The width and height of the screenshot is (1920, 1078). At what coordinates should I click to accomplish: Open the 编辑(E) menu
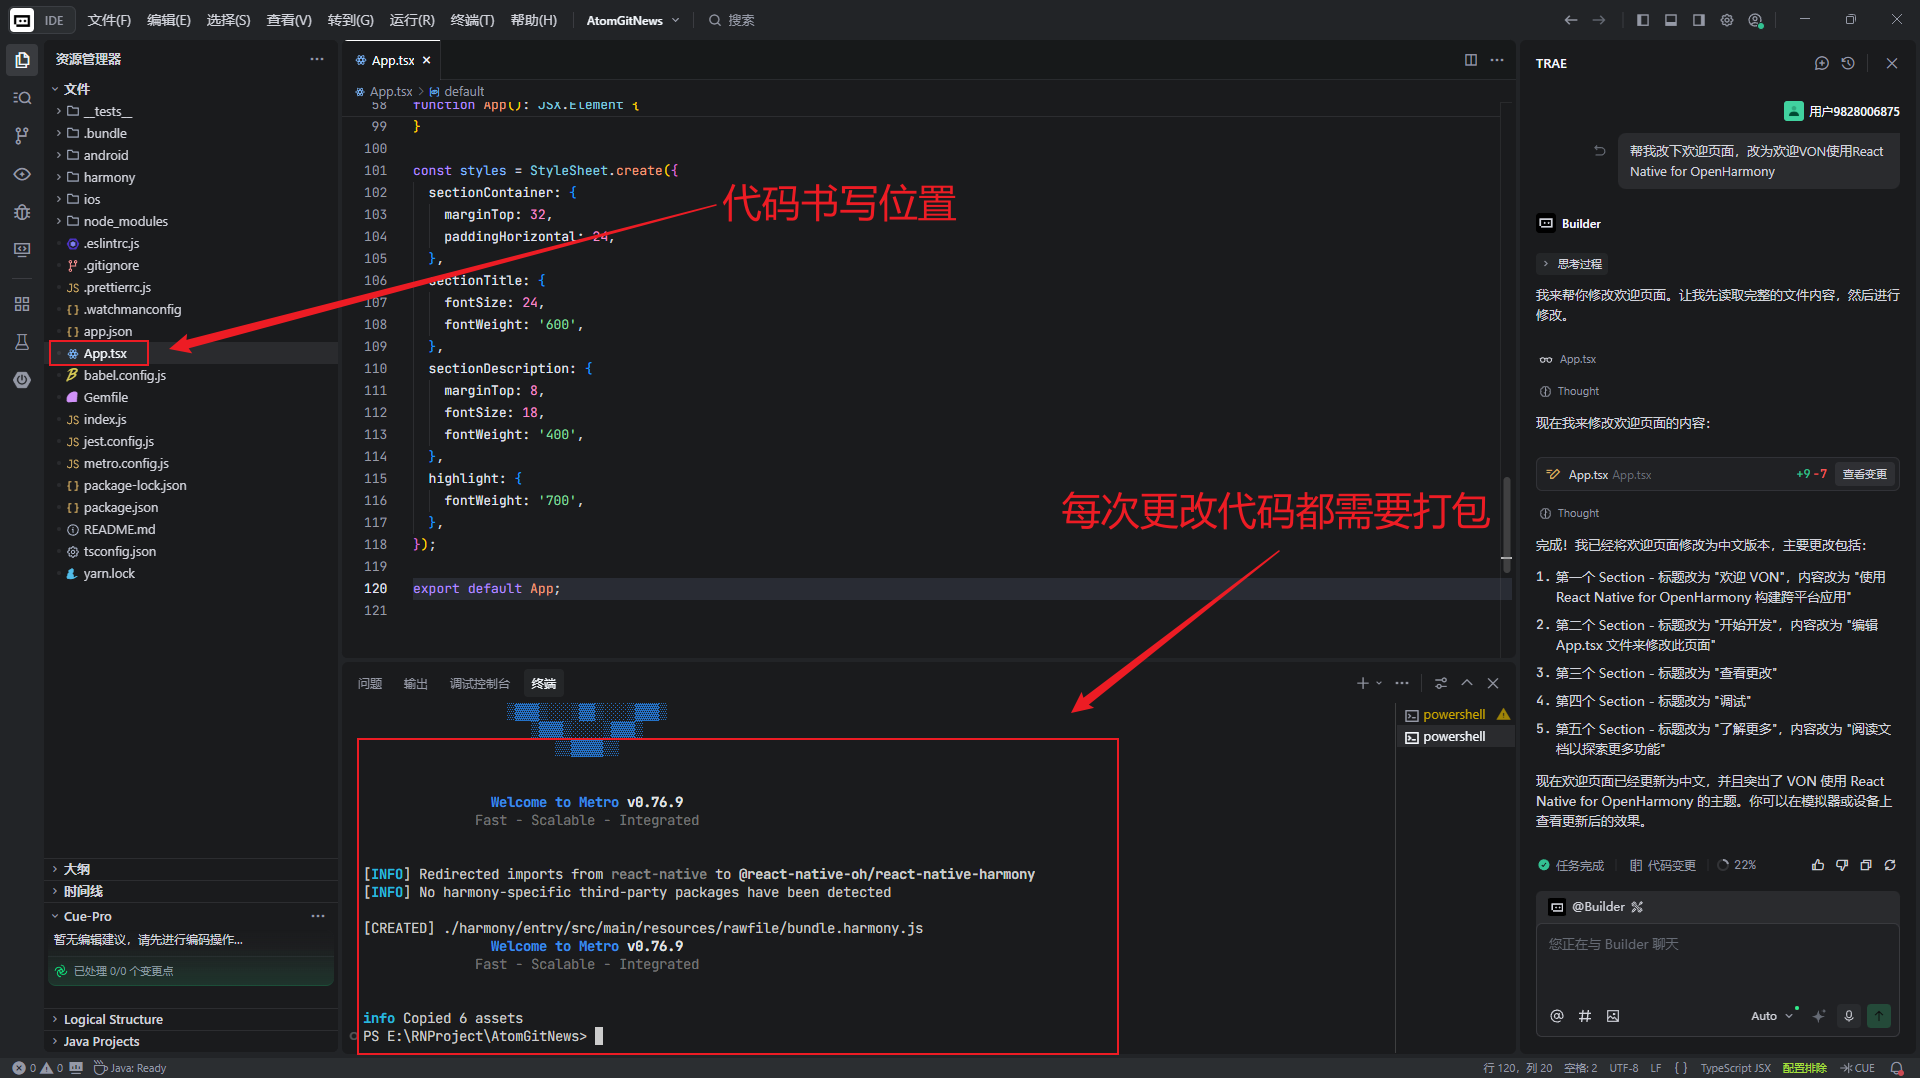(x=168, y=20)
